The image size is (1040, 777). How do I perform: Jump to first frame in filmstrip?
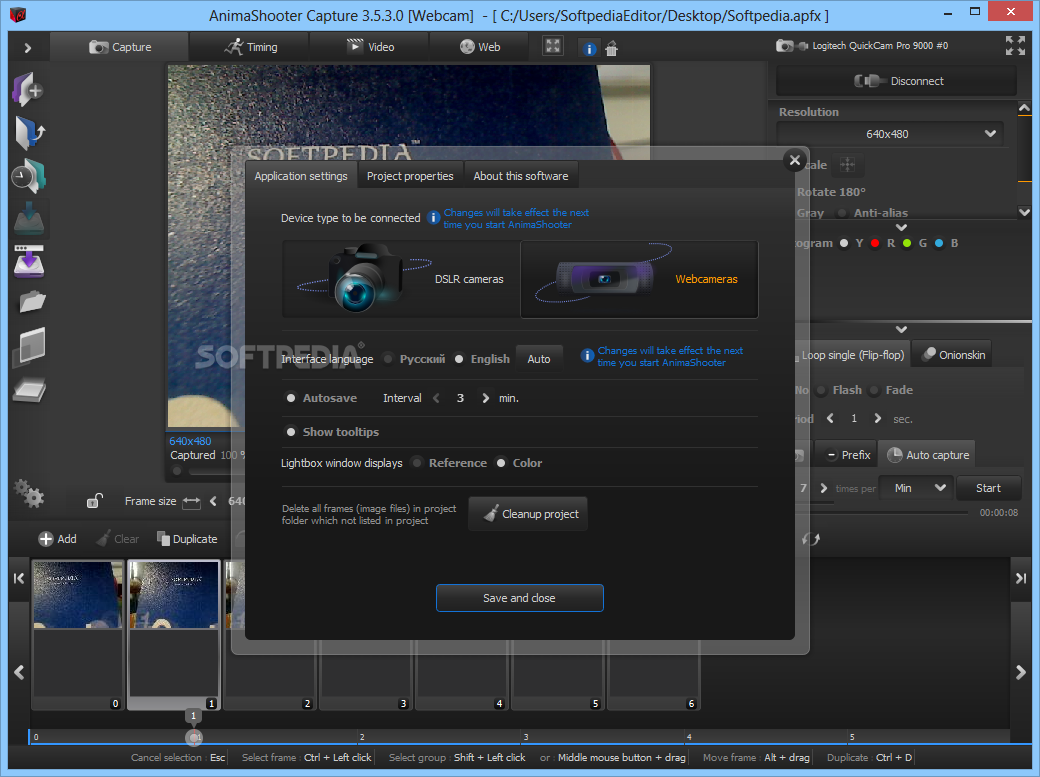(19, 579)
